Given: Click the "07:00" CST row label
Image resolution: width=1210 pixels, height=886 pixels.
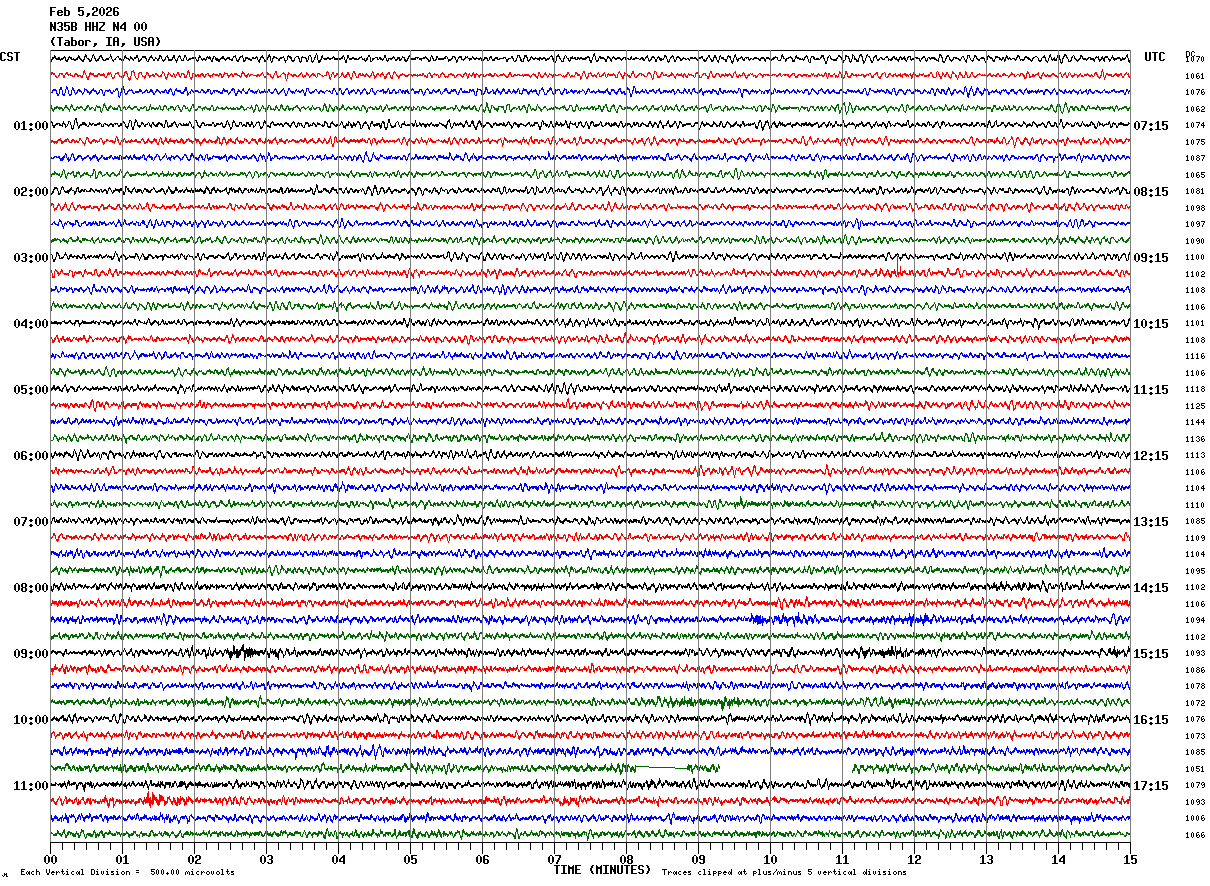Looking at the screenshot, I should [x=31, y=522].
